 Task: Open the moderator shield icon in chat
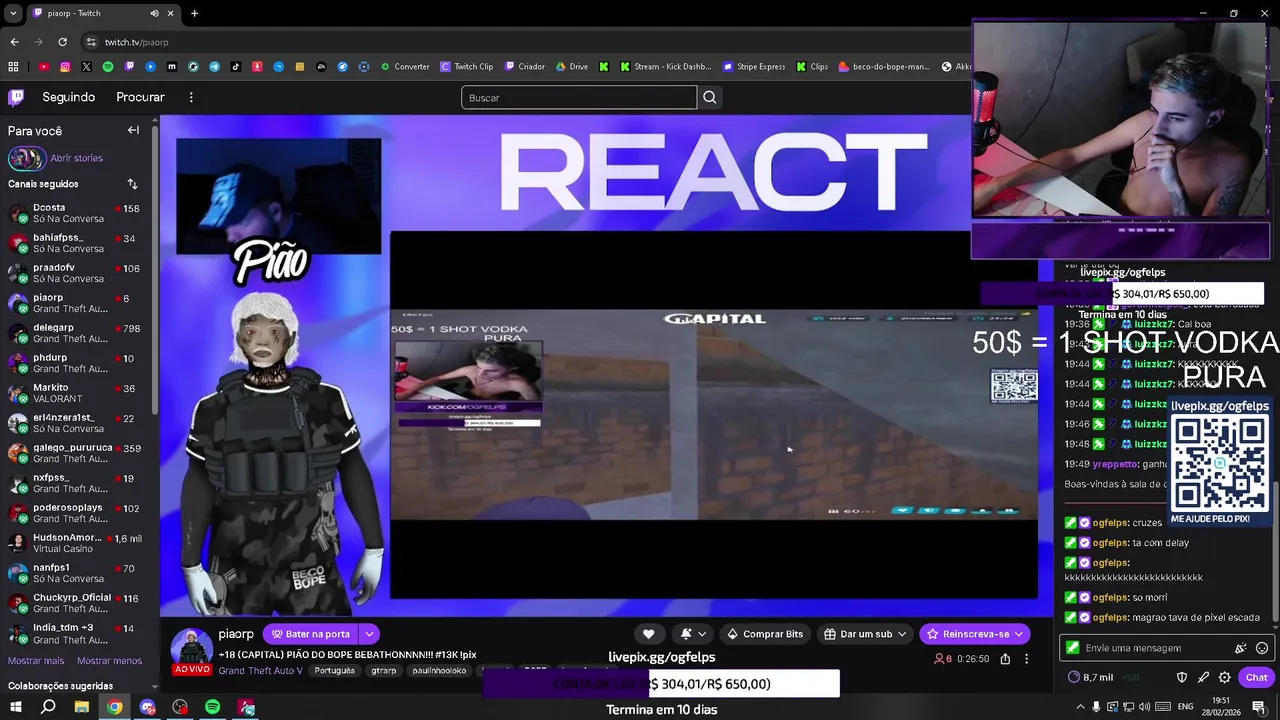point(1181,677)
